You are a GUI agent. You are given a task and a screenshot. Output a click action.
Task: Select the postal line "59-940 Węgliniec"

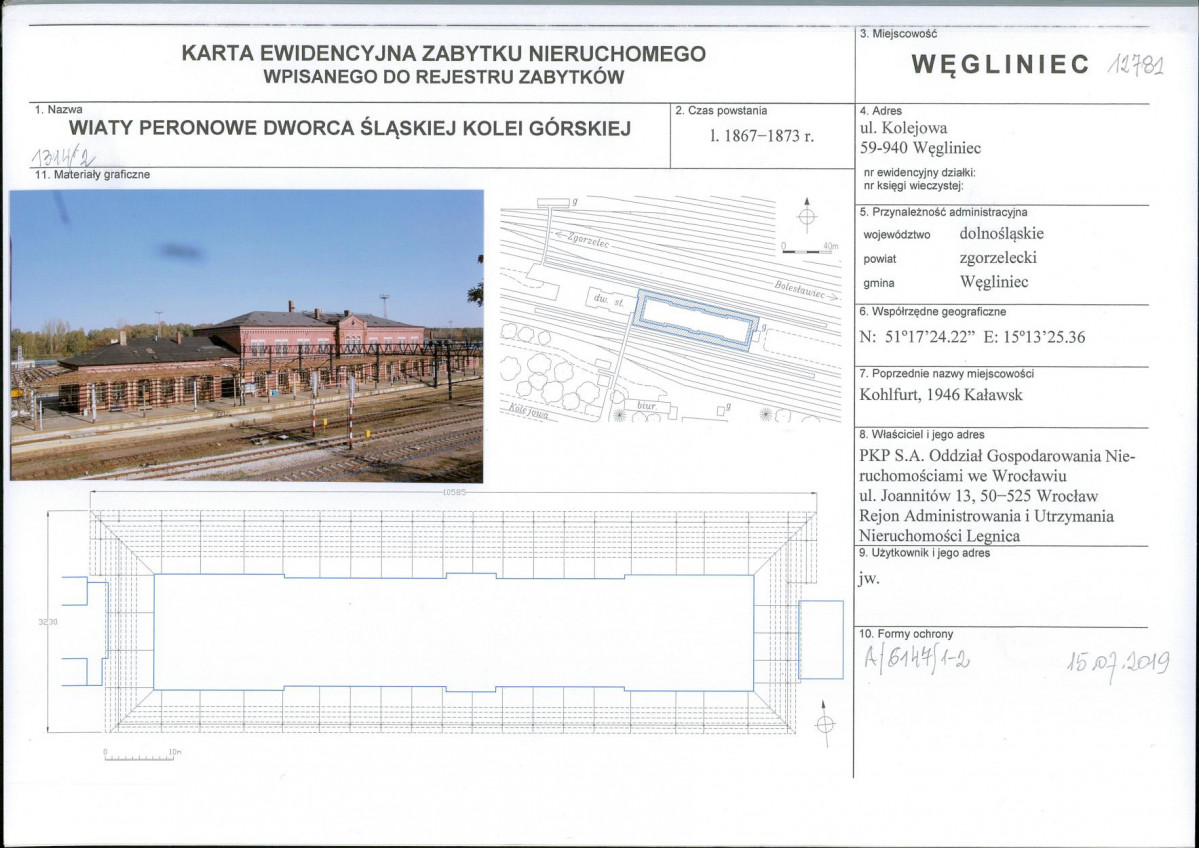(921, 148)
